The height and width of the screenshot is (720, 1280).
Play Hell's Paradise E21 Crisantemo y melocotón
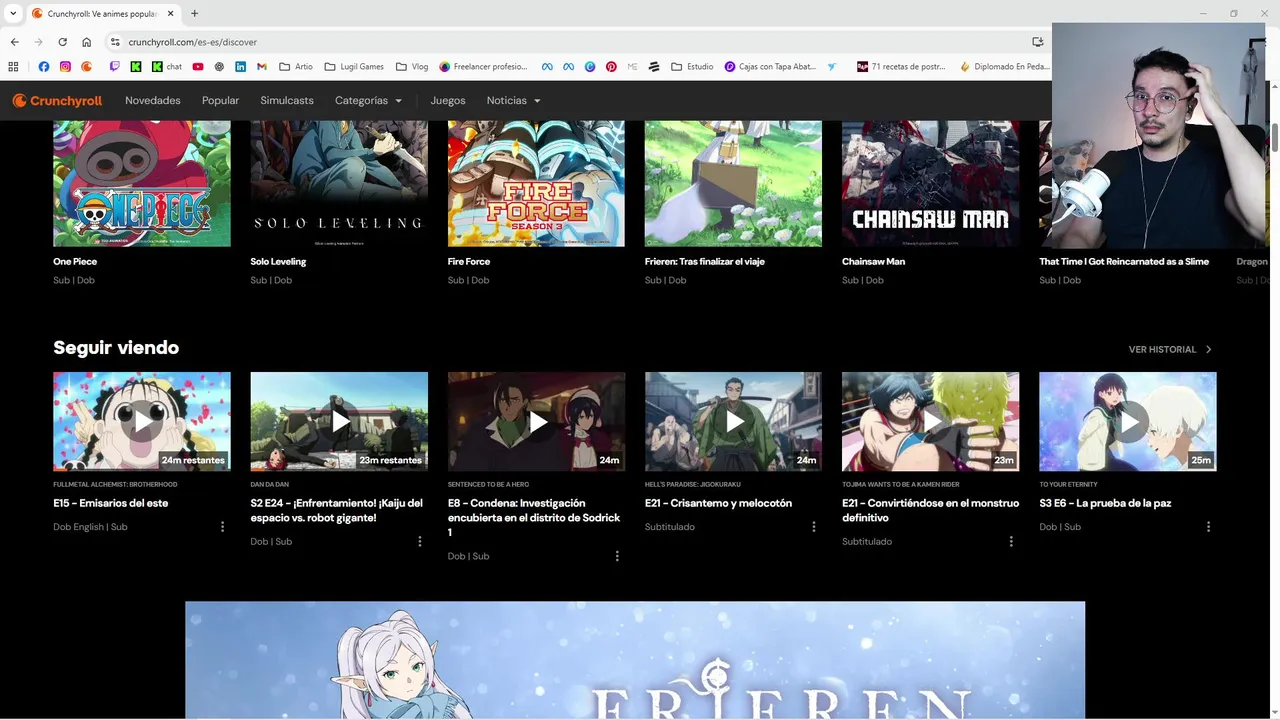pos(733,421)
